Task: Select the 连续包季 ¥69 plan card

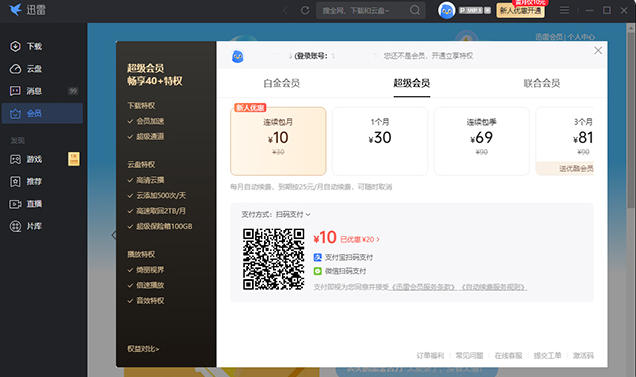Action: 482,141
